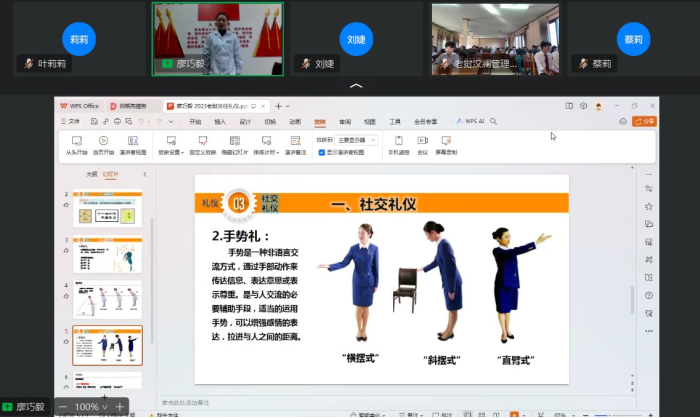Click the 从头开始 slideshow icon
The height and width of the screenshot is (418, 700).
pyautogui.click(x=76, y=142)
